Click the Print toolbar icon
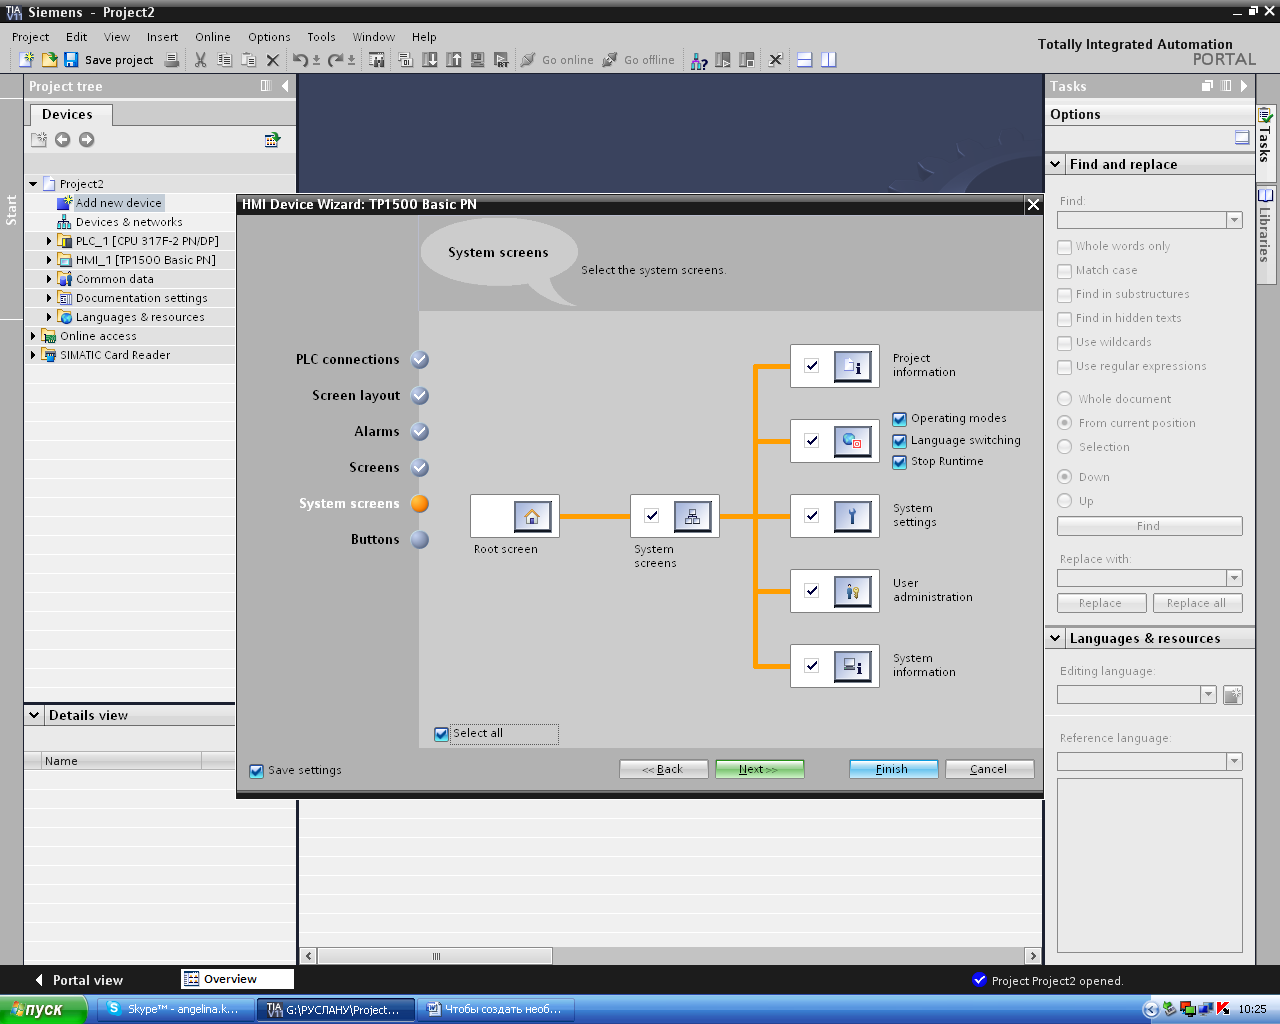This screenshot has height=1024, width=1280. click(x=172, y=60)
